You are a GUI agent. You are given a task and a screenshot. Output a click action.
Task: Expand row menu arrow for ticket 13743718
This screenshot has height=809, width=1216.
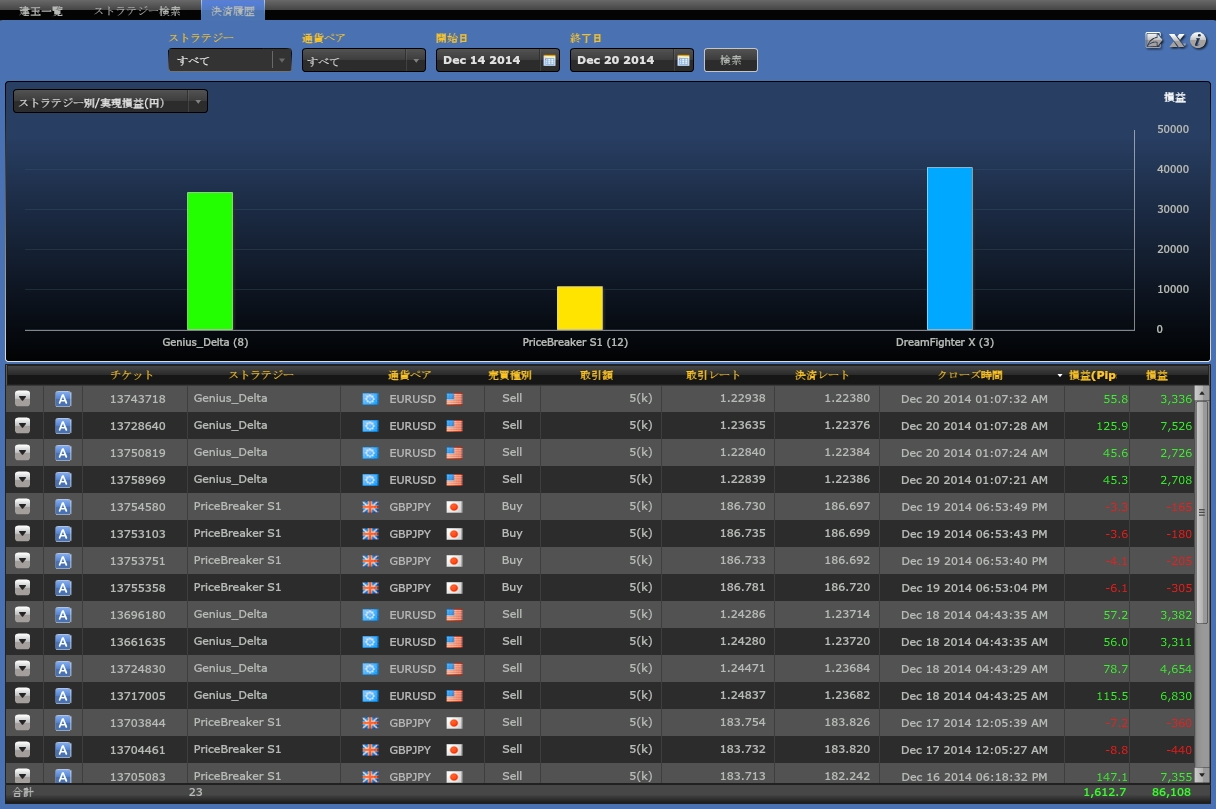click(x=22, y=399)
